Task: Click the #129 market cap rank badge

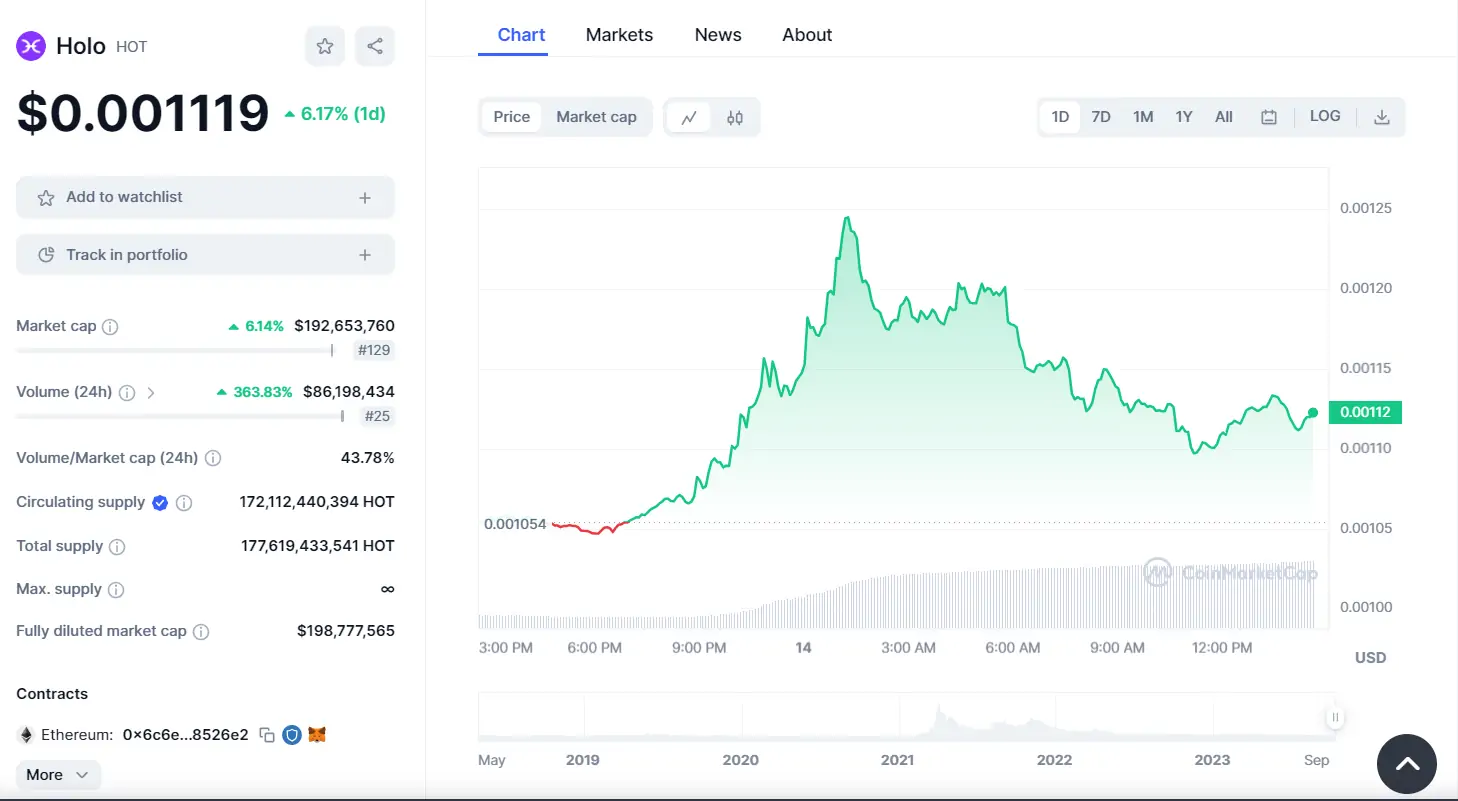Action: tap(375, 350)
